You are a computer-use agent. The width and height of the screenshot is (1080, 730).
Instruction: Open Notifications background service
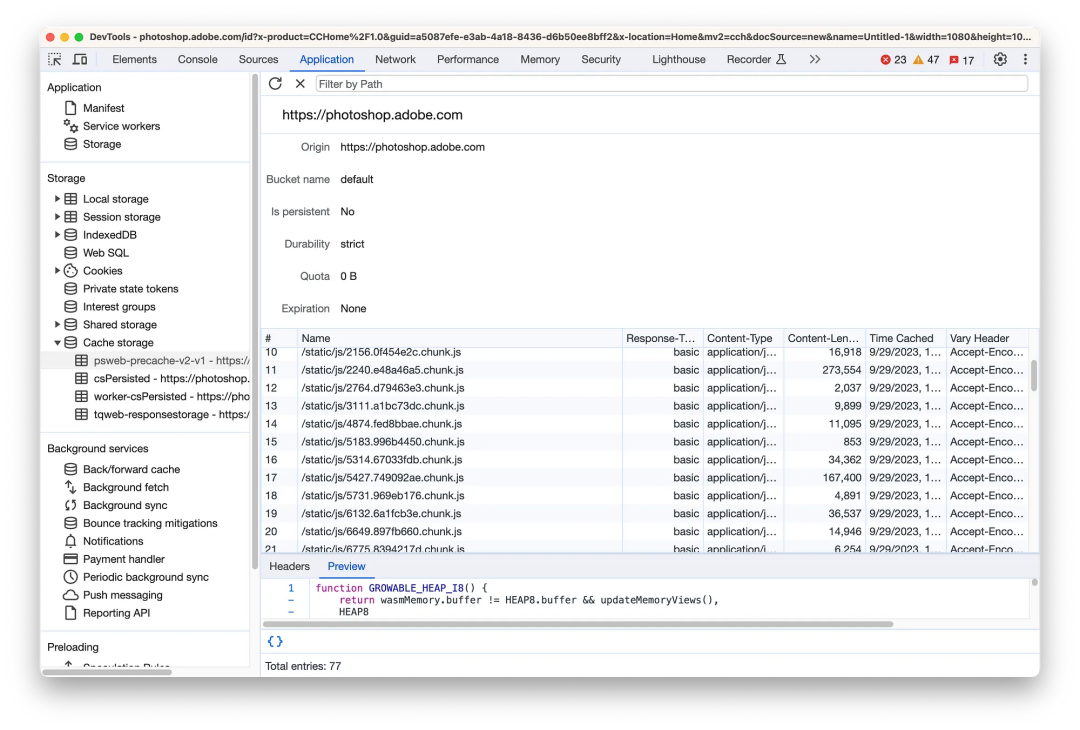click(113, 541)
